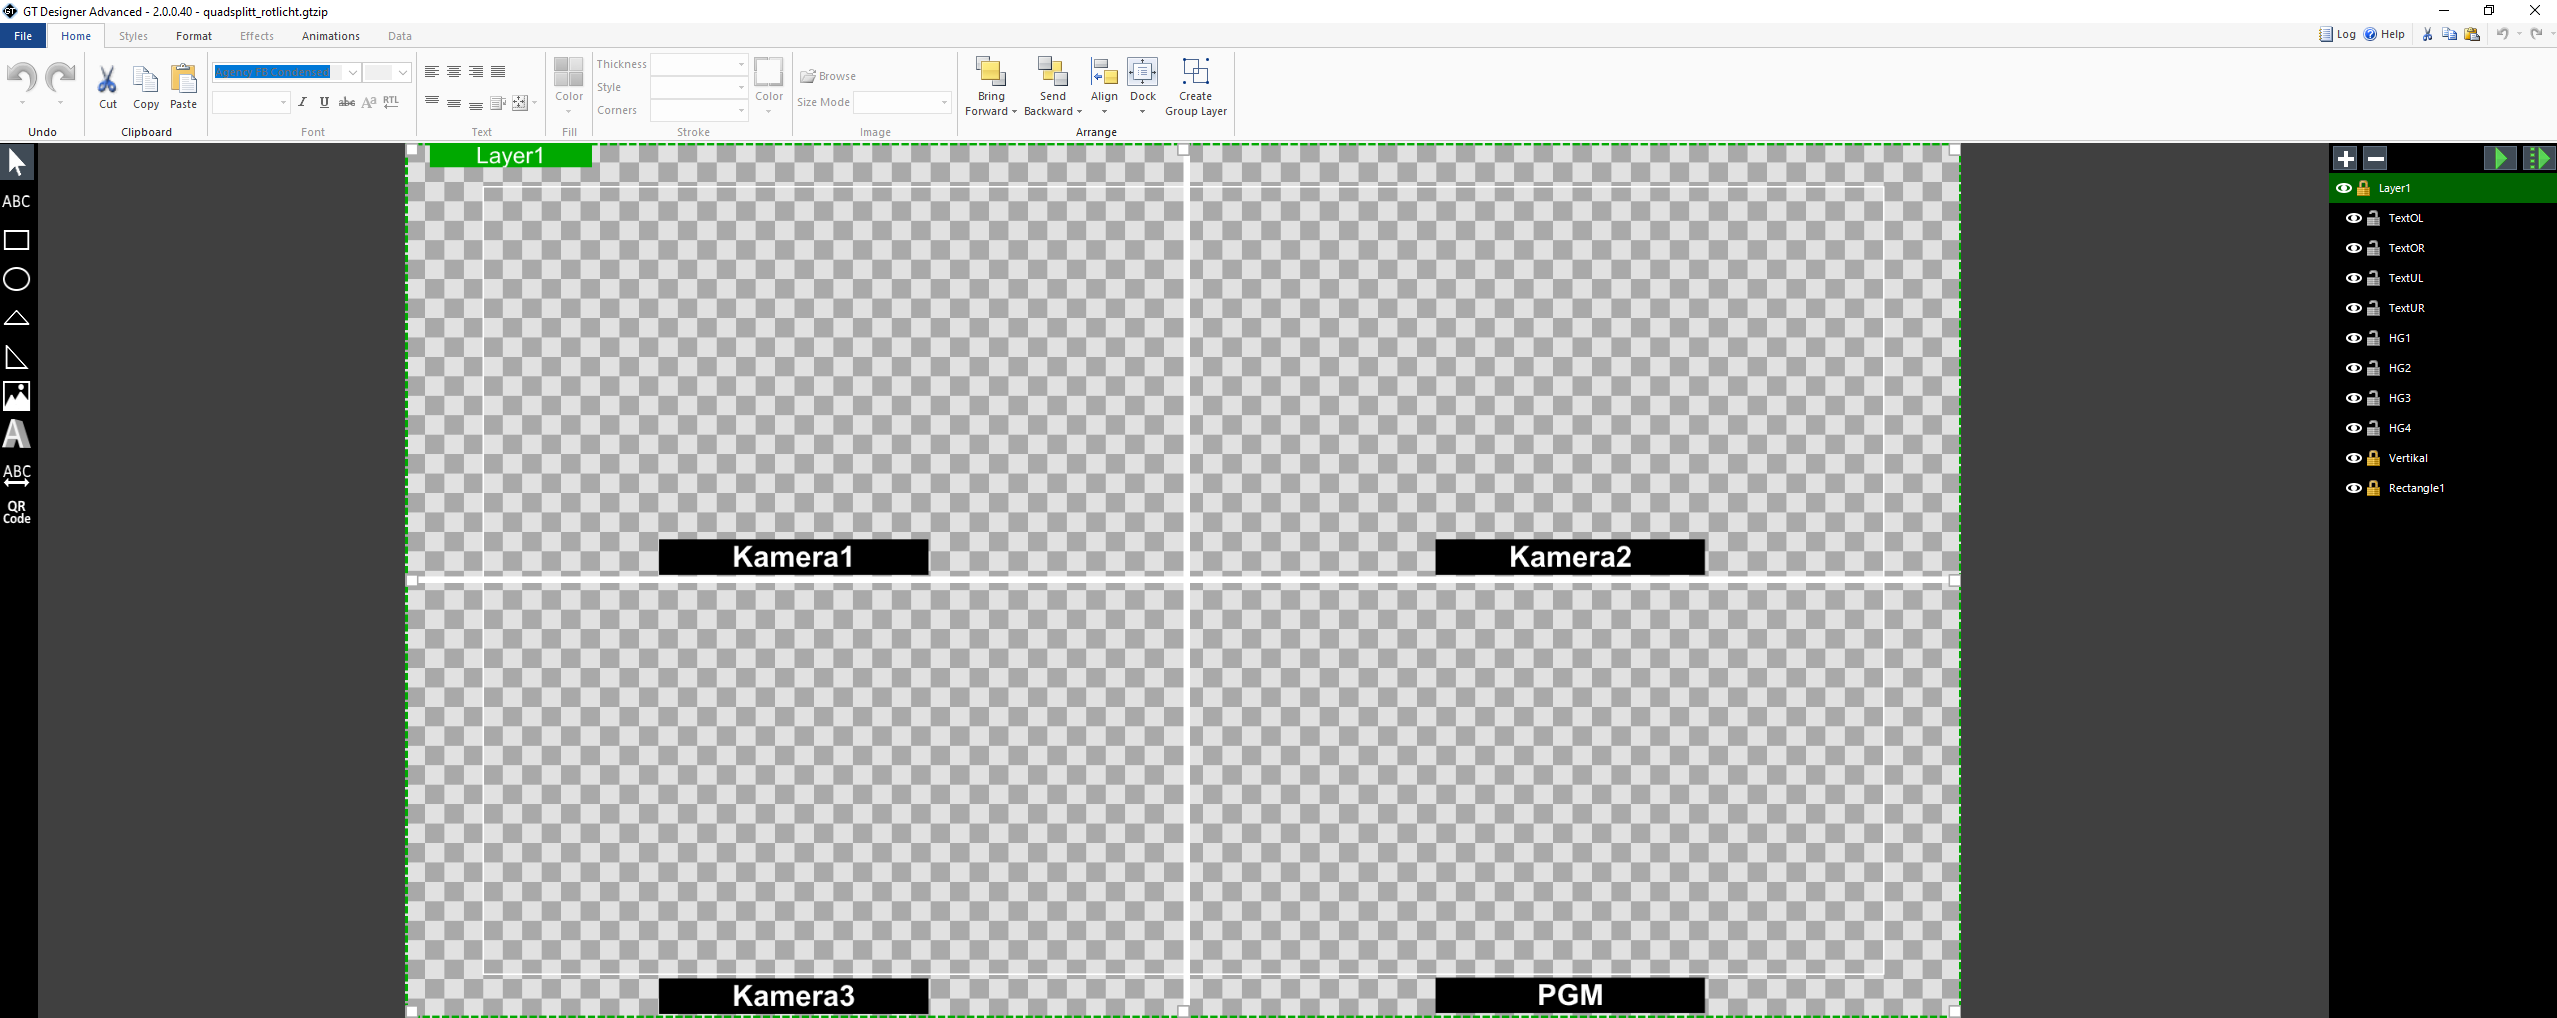Unlock the Vertikal layer lock icon
Viewport: 2557px width, 1018px height.
coord(2373,458)
